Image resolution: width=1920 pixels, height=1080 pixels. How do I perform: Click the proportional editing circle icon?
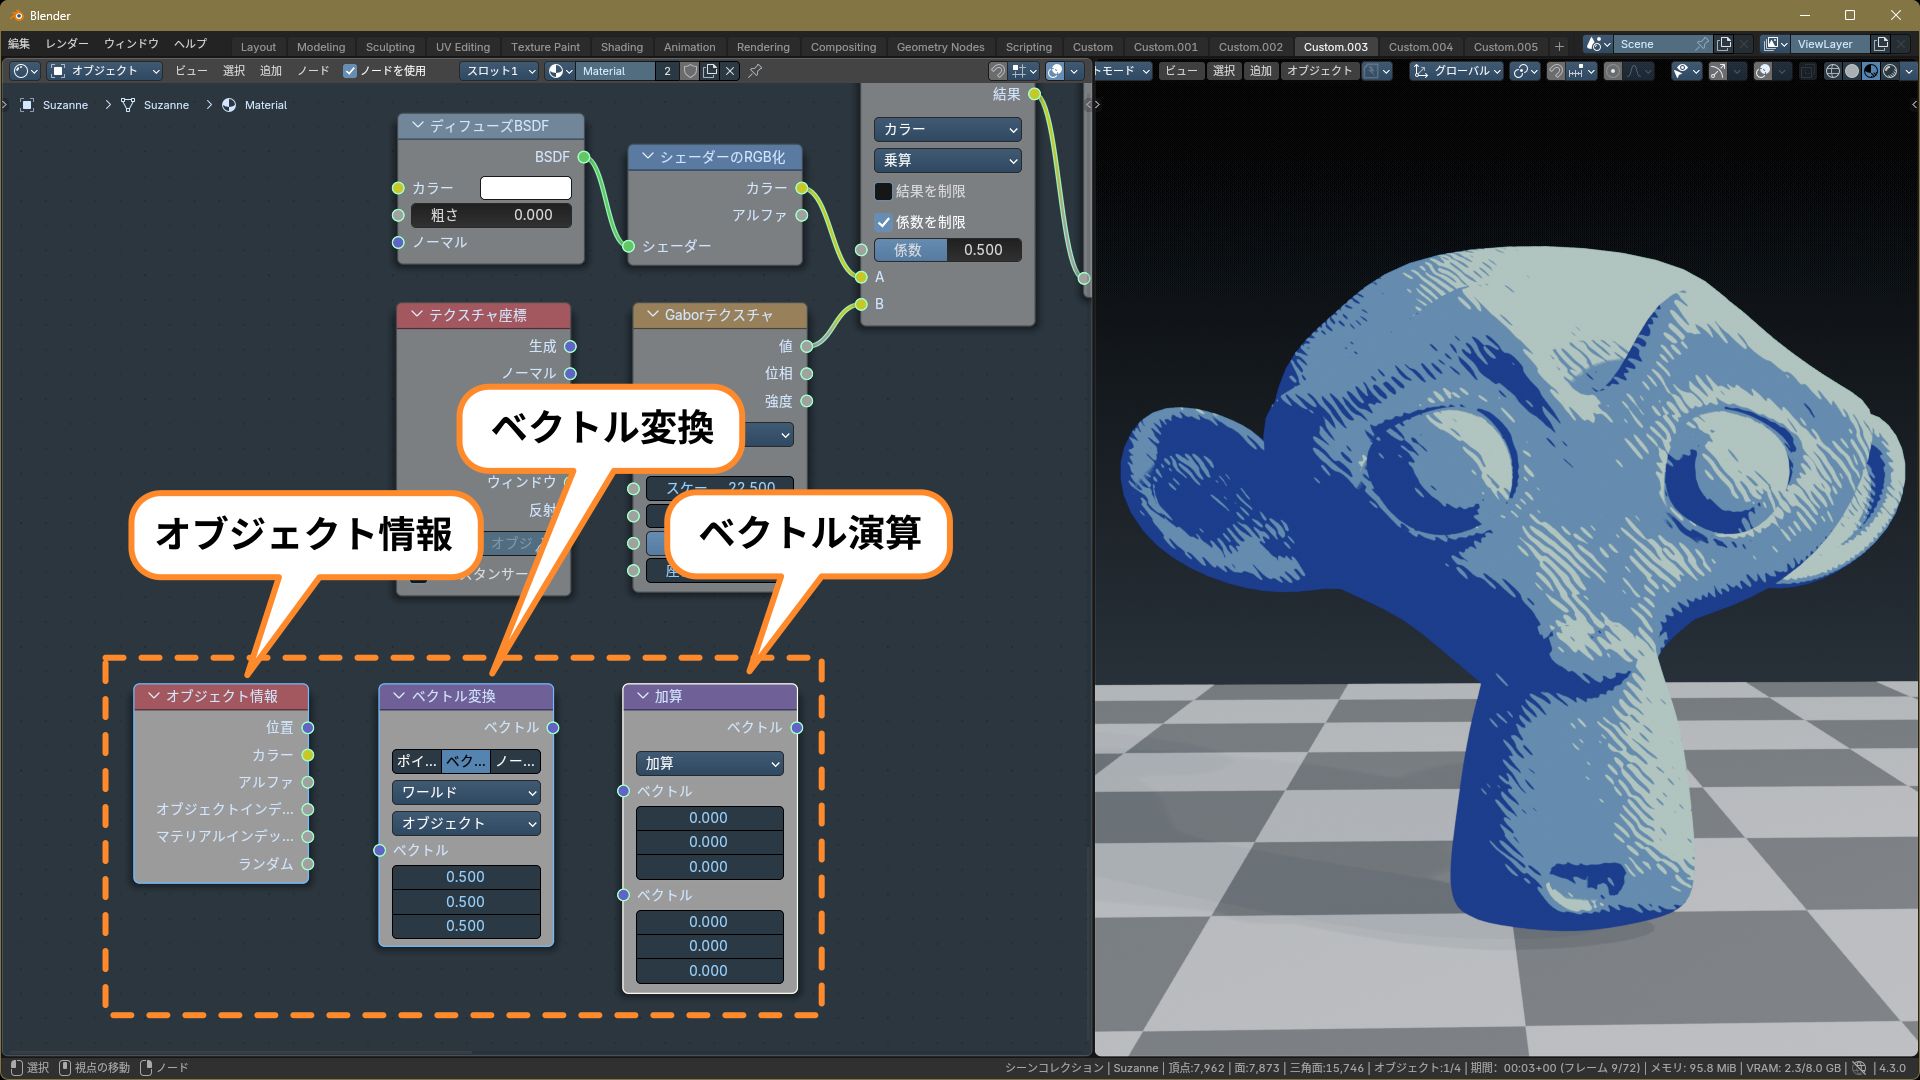point(1612,71)
